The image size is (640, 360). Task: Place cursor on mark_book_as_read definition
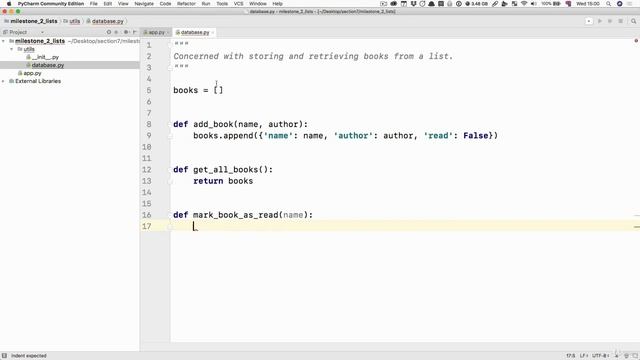(x=243, y=215)
